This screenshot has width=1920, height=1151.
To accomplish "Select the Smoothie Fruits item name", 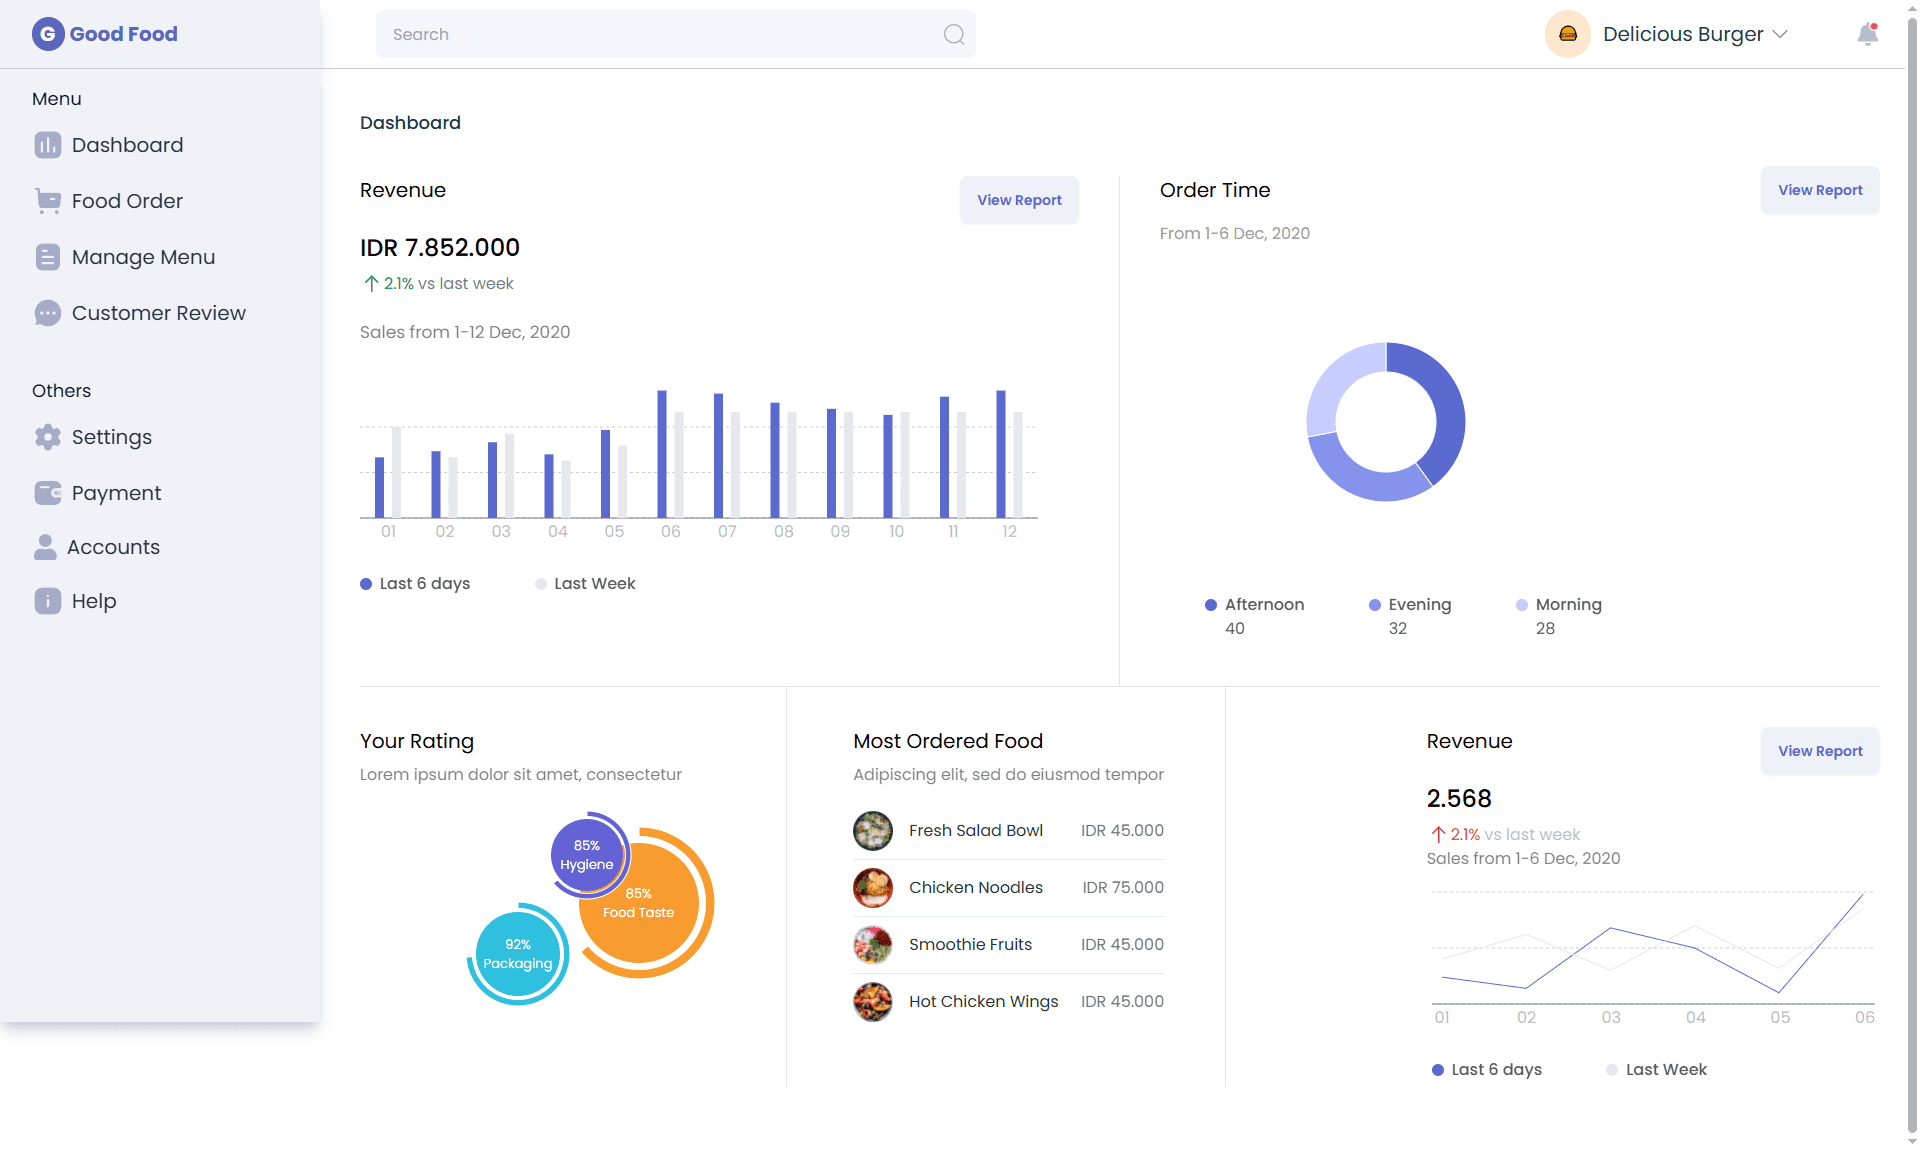I will [970, 945].
